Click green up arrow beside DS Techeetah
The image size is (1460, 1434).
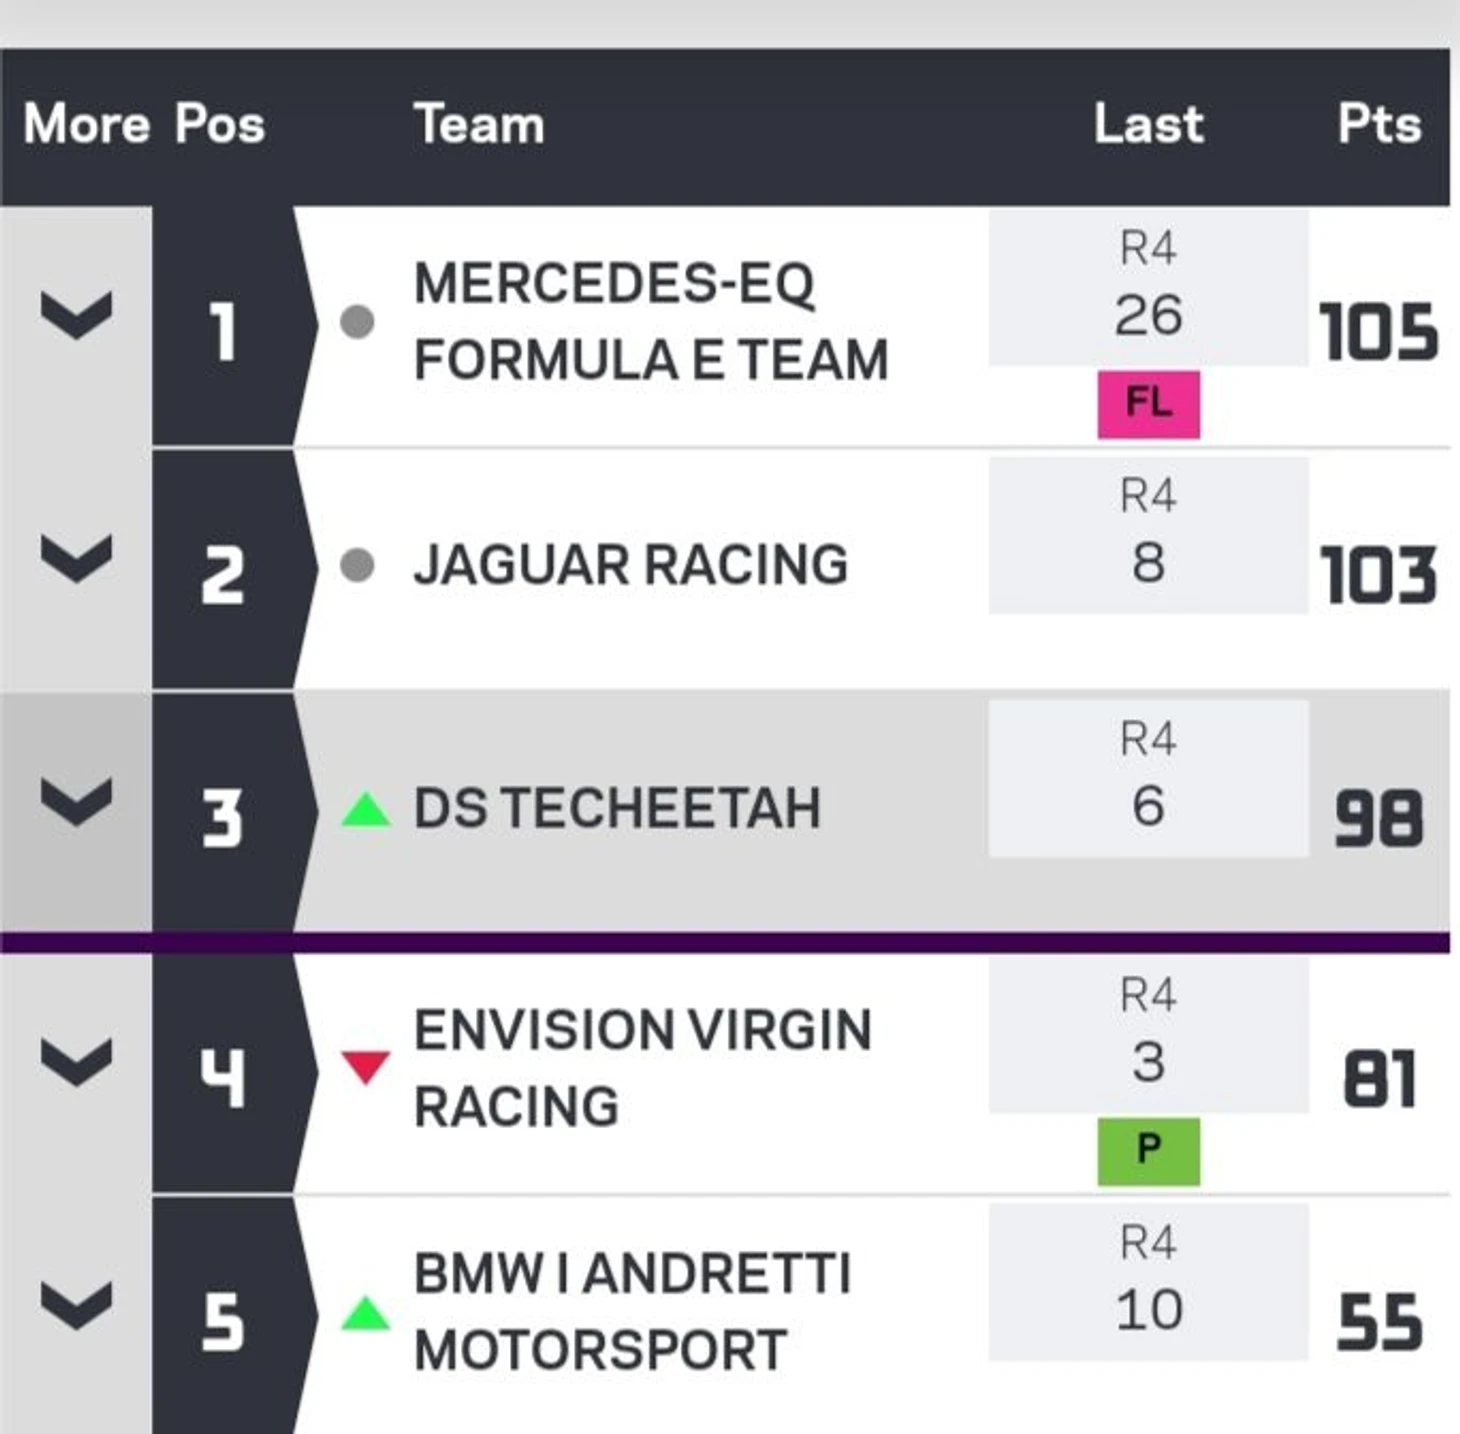pos(365,809)
